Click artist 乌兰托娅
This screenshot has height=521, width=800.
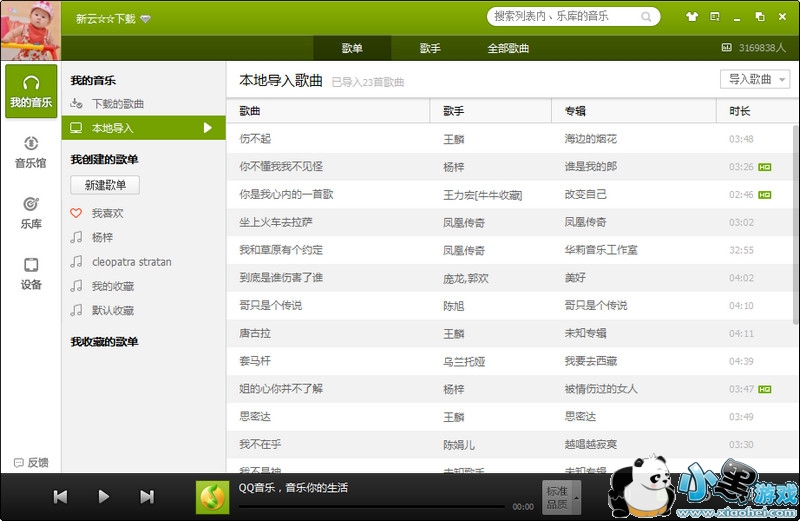pyautogui.click(x=464, y=361)
